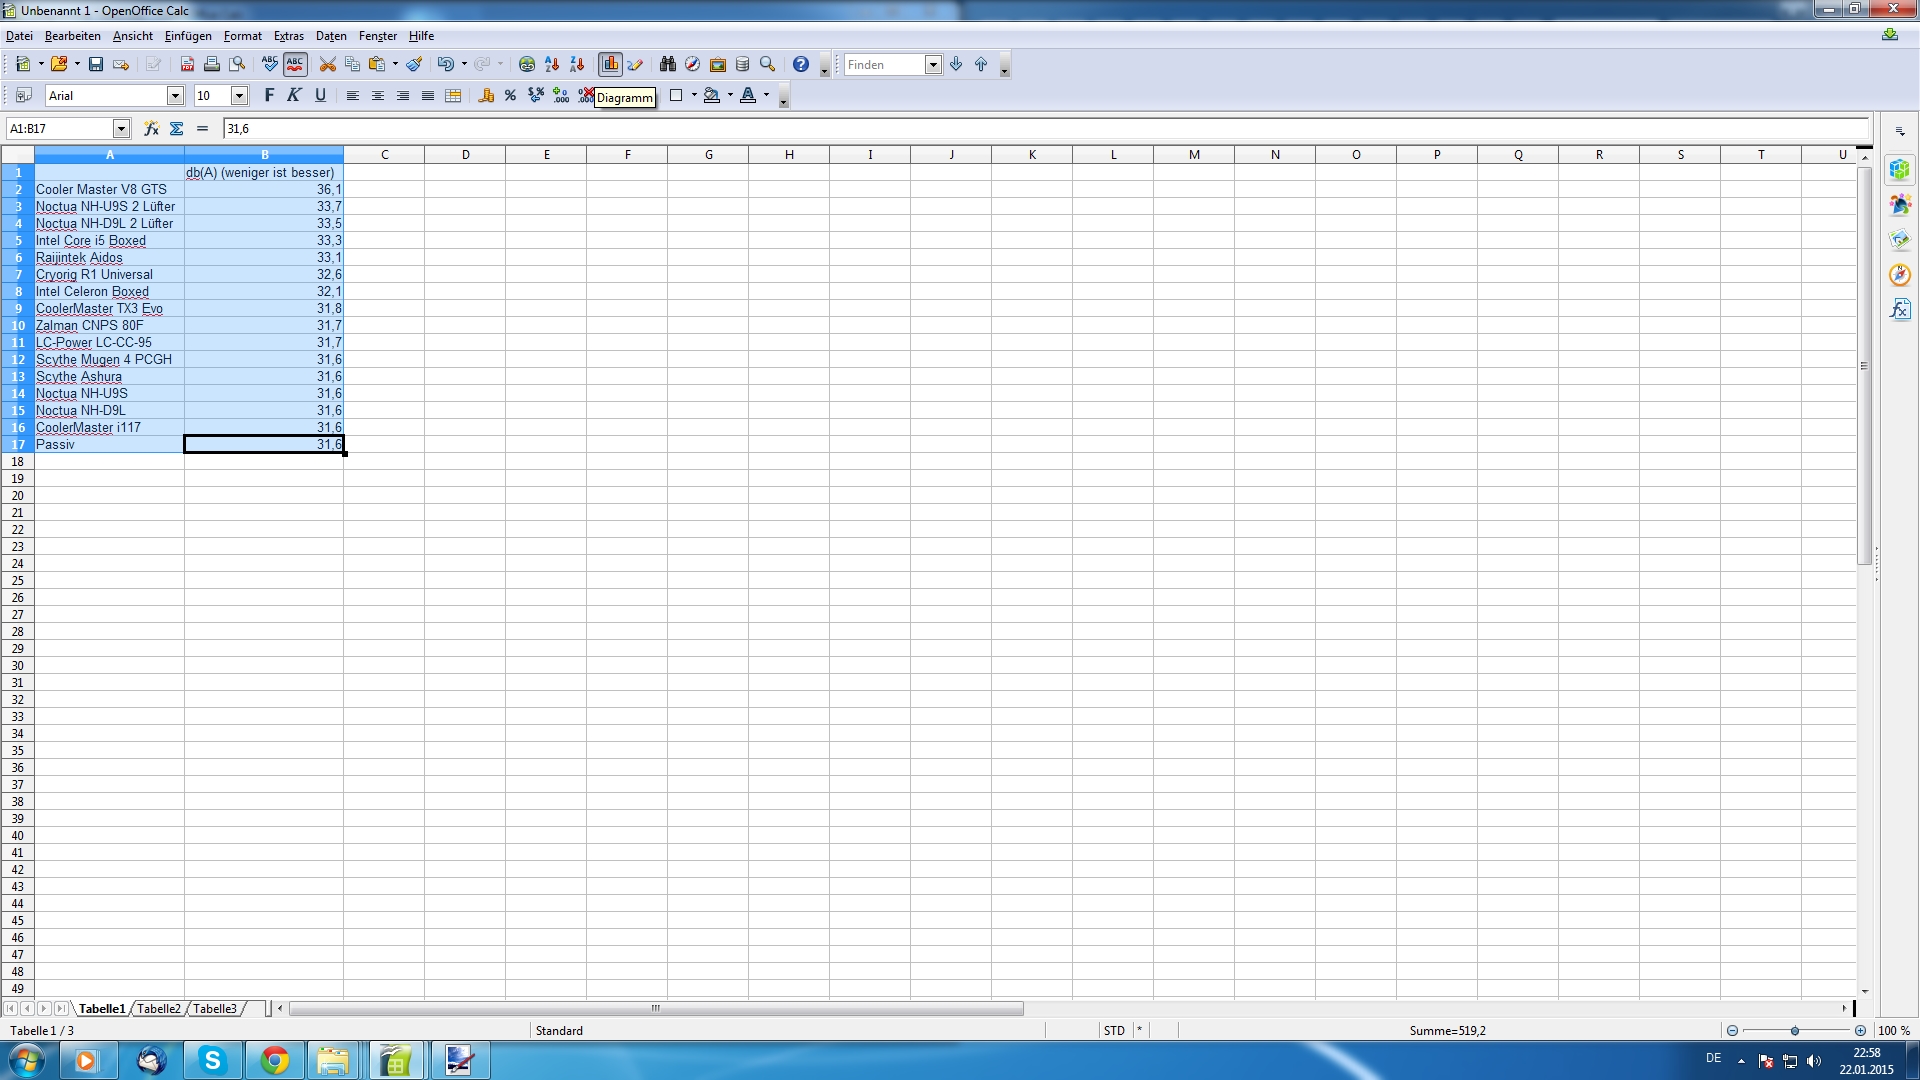This screenshot has height=1080, width=1920.
Task: Switch to the Tabelle2 sheet tab
Action: (x=159, y=1008)
